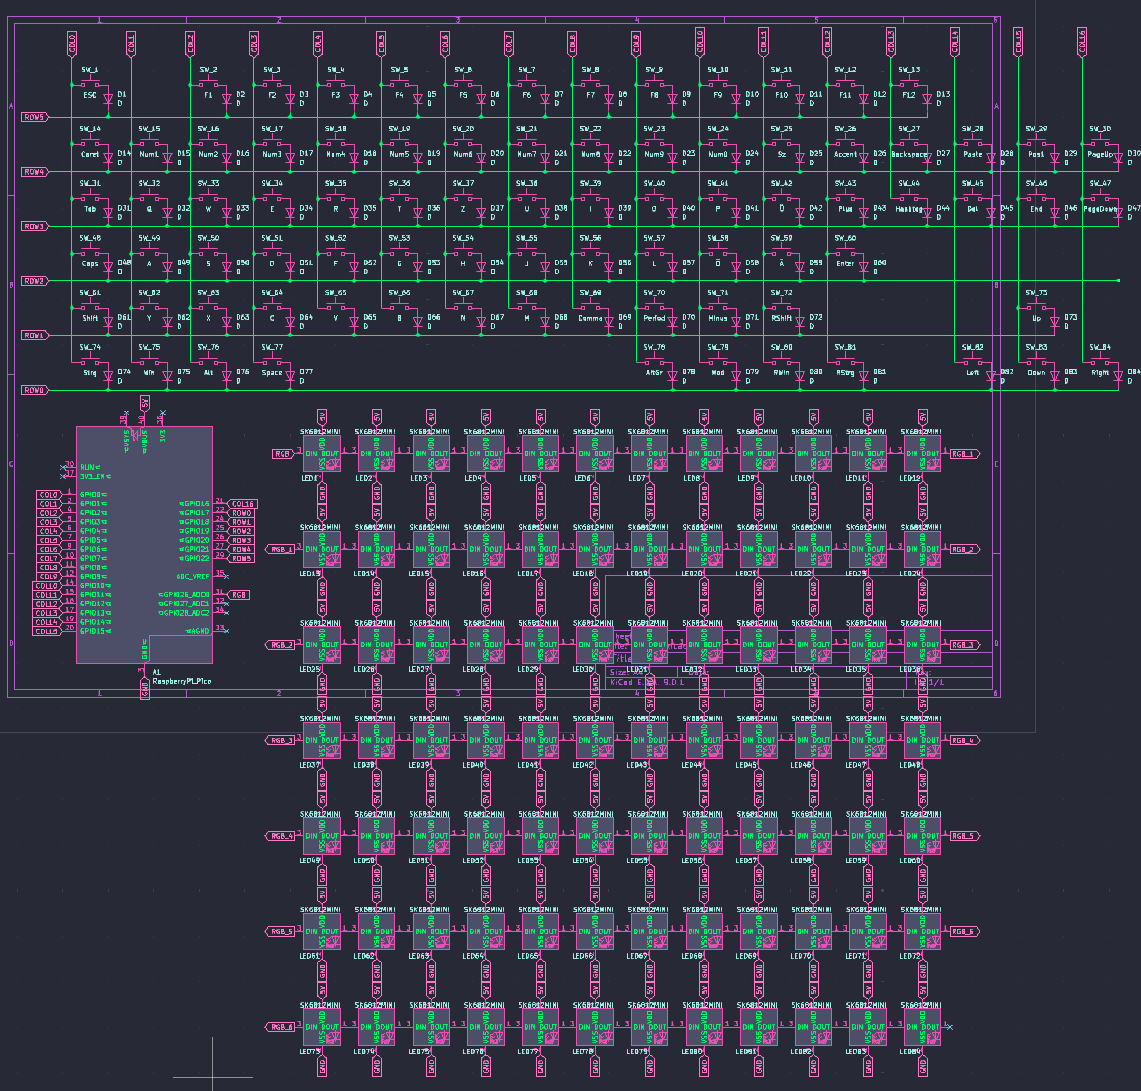Click the COL0 label above switch matrix

coord(71,44)
